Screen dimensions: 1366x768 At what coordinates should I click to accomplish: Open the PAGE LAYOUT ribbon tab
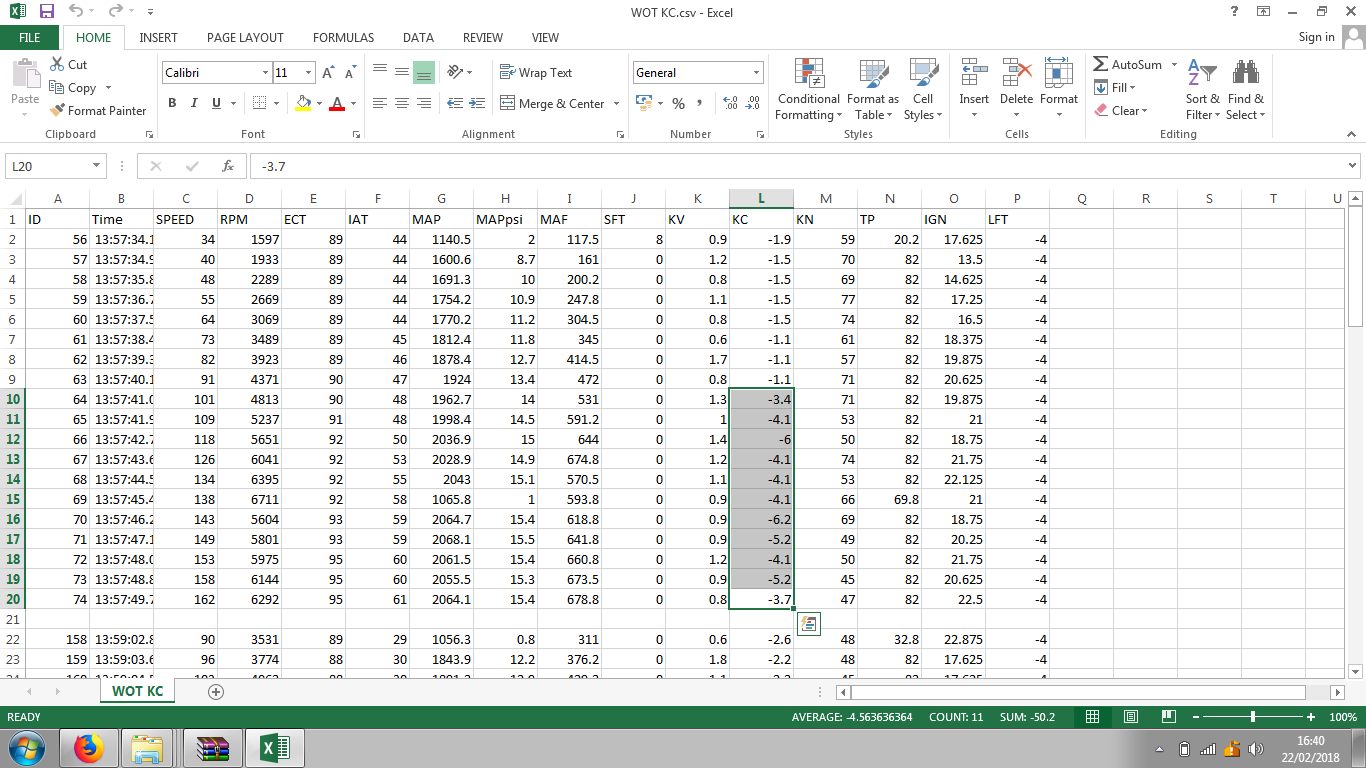click(245, 38)
